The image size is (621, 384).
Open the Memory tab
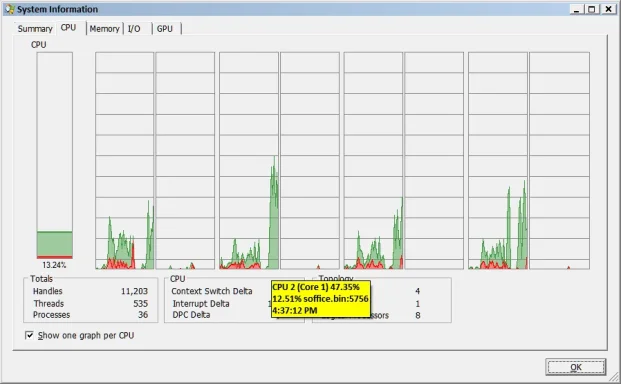[105, 29]
